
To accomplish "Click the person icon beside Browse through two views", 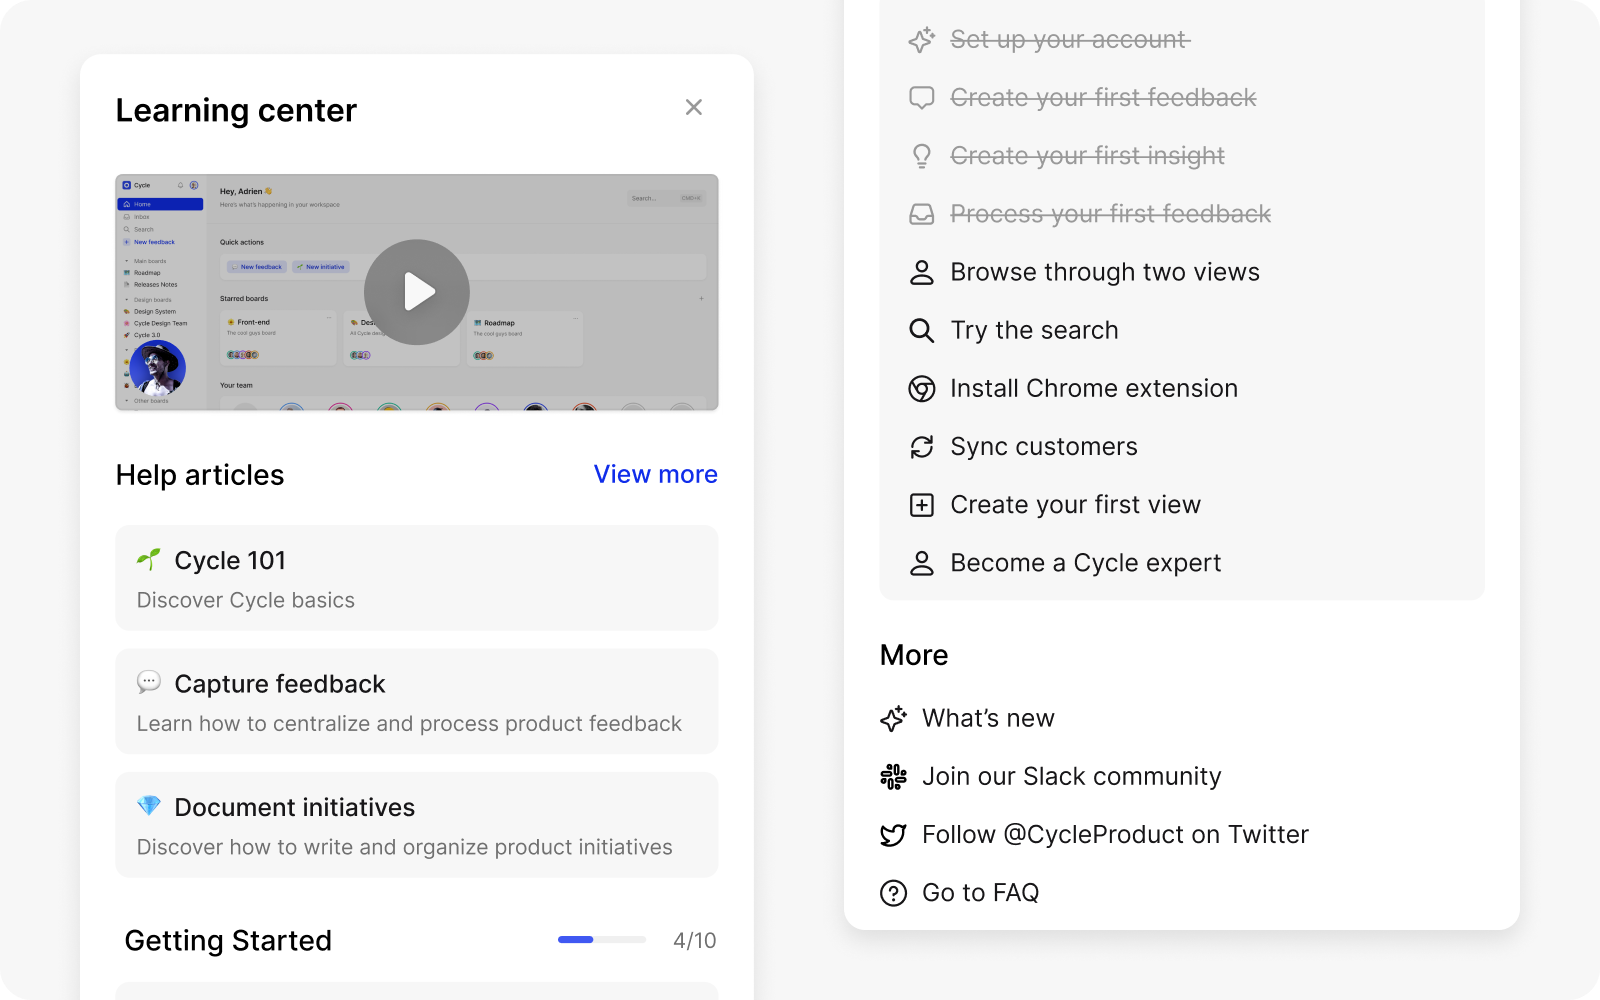I will [921, 272].
